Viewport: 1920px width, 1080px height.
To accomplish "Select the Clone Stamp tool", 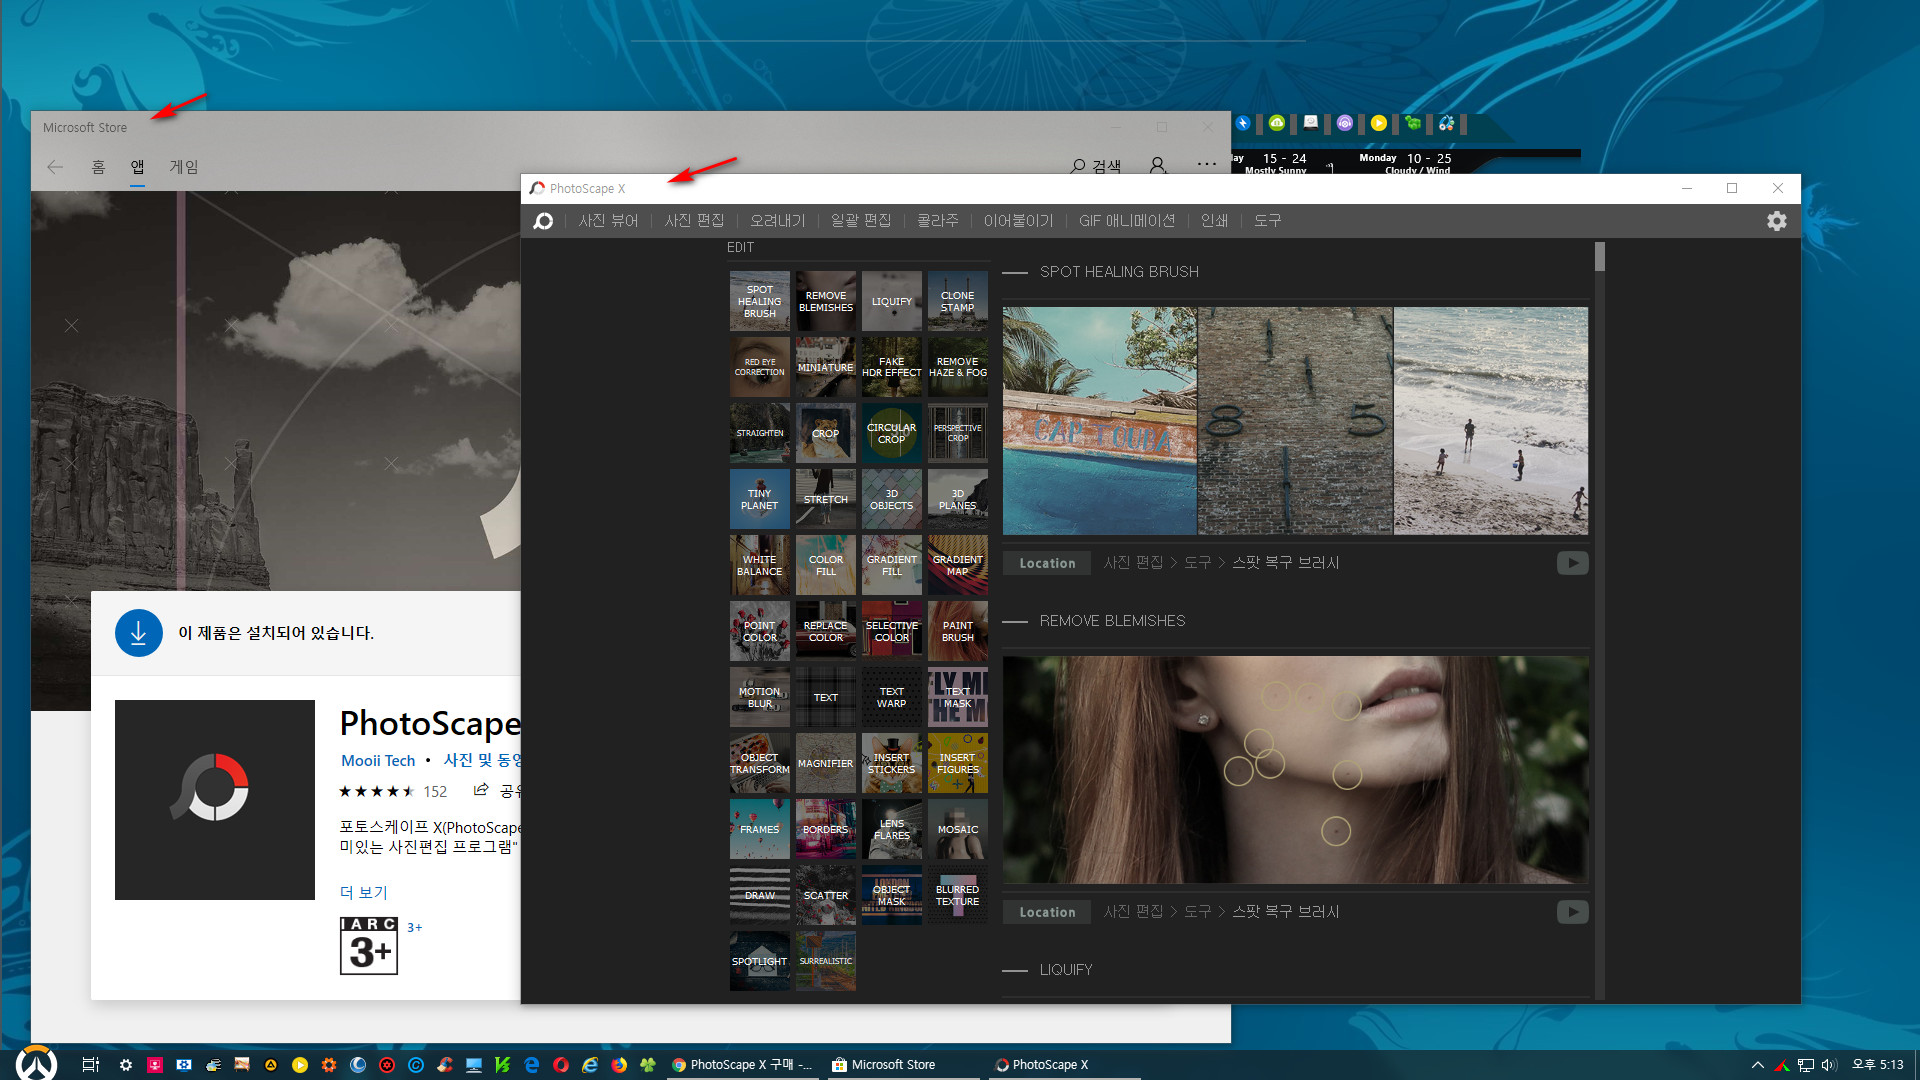I will click(x=957, y=301).
